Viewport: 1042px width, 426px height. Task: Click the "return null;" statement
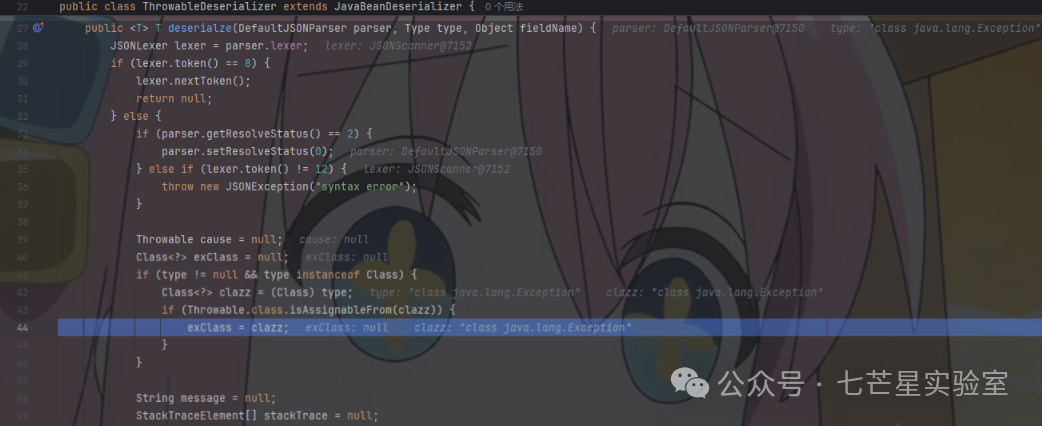[x=174, y=98]
